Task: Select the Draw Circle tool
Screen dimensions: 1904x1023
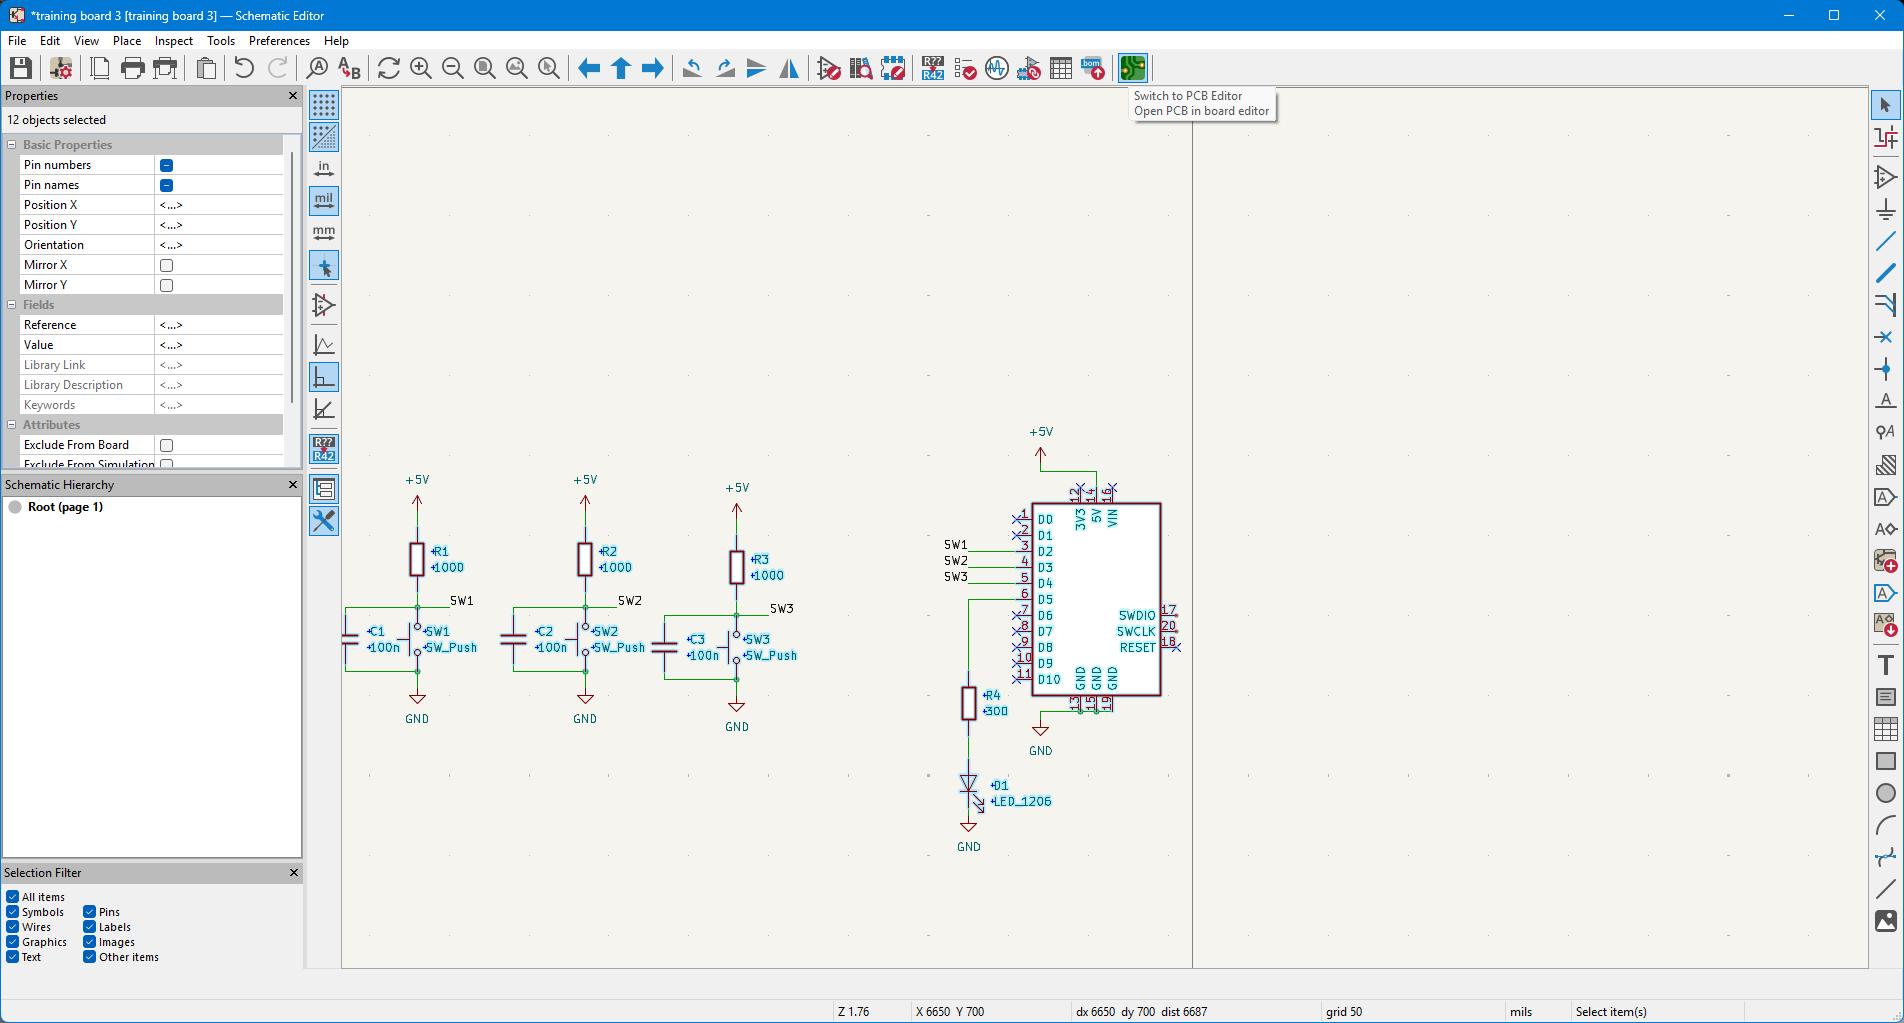Action: [x=1886, y=793]
